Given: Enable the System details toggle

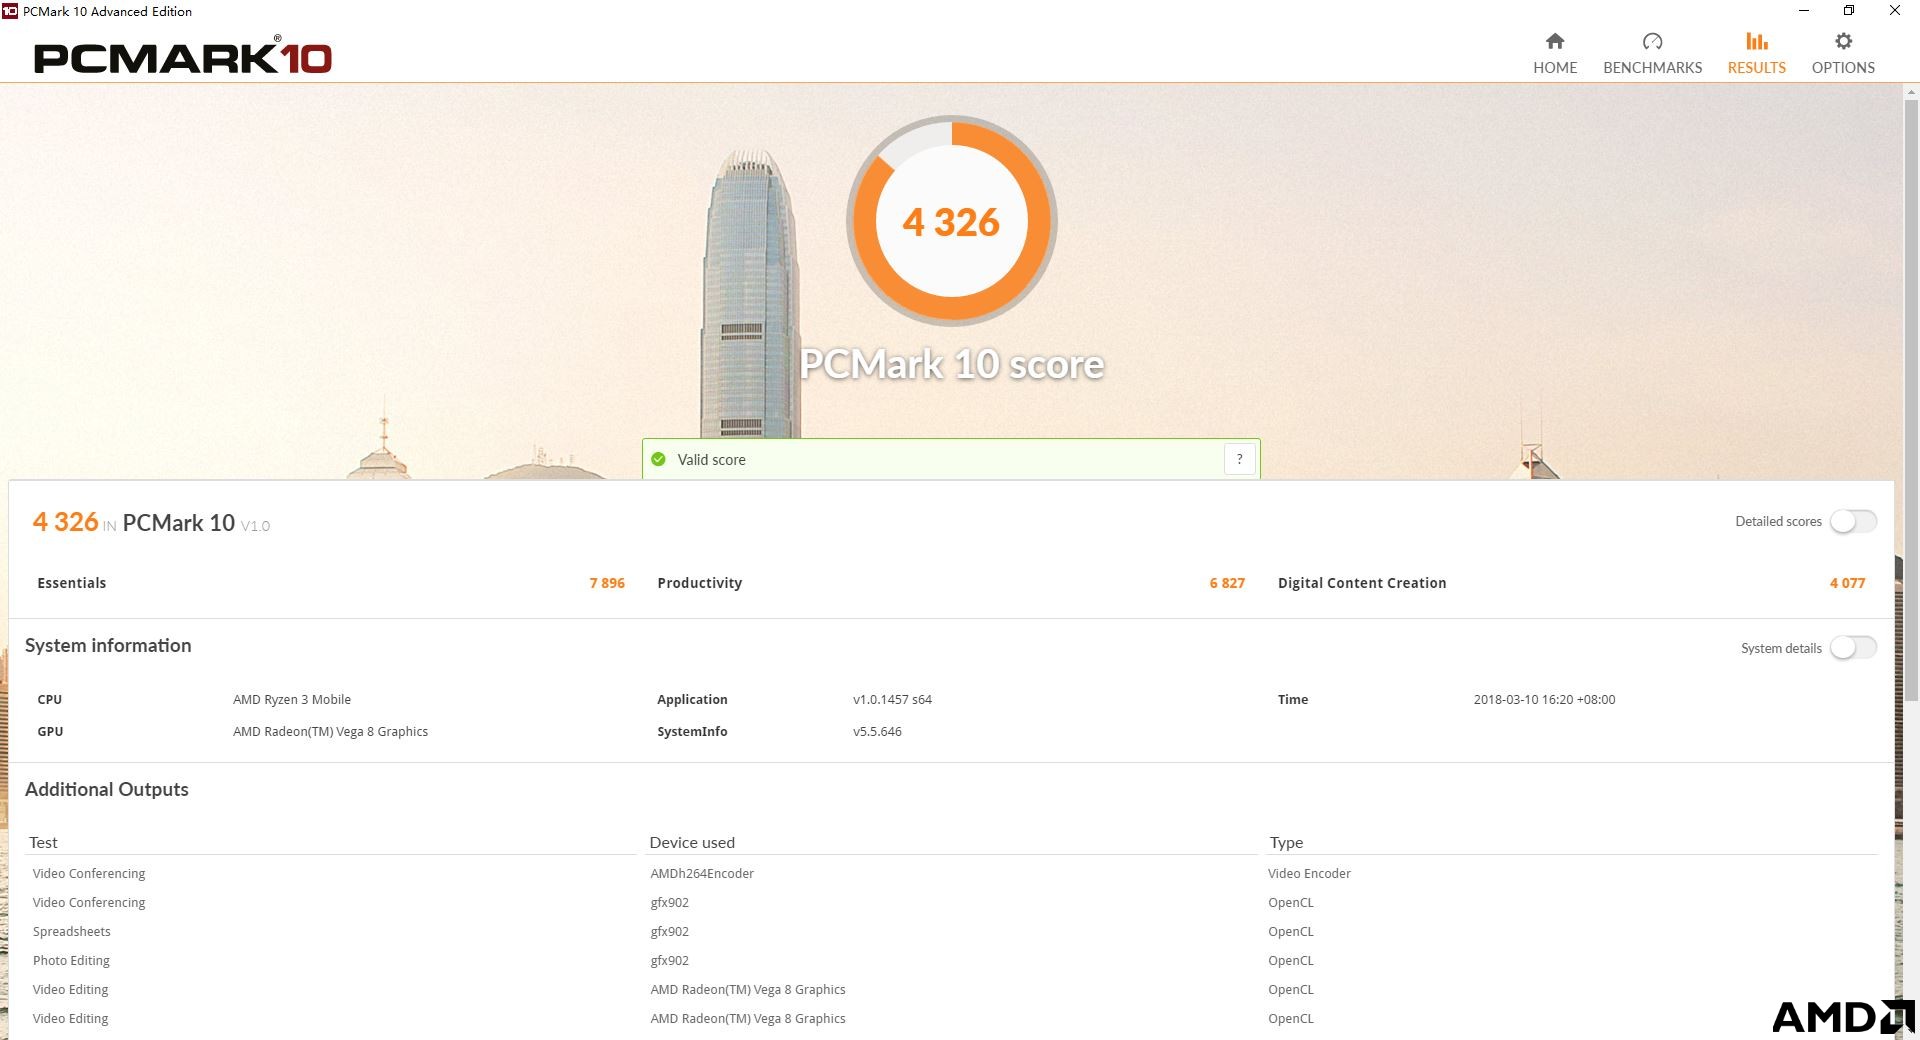Looking at the screenshot, I should [x=1853, y=648].
